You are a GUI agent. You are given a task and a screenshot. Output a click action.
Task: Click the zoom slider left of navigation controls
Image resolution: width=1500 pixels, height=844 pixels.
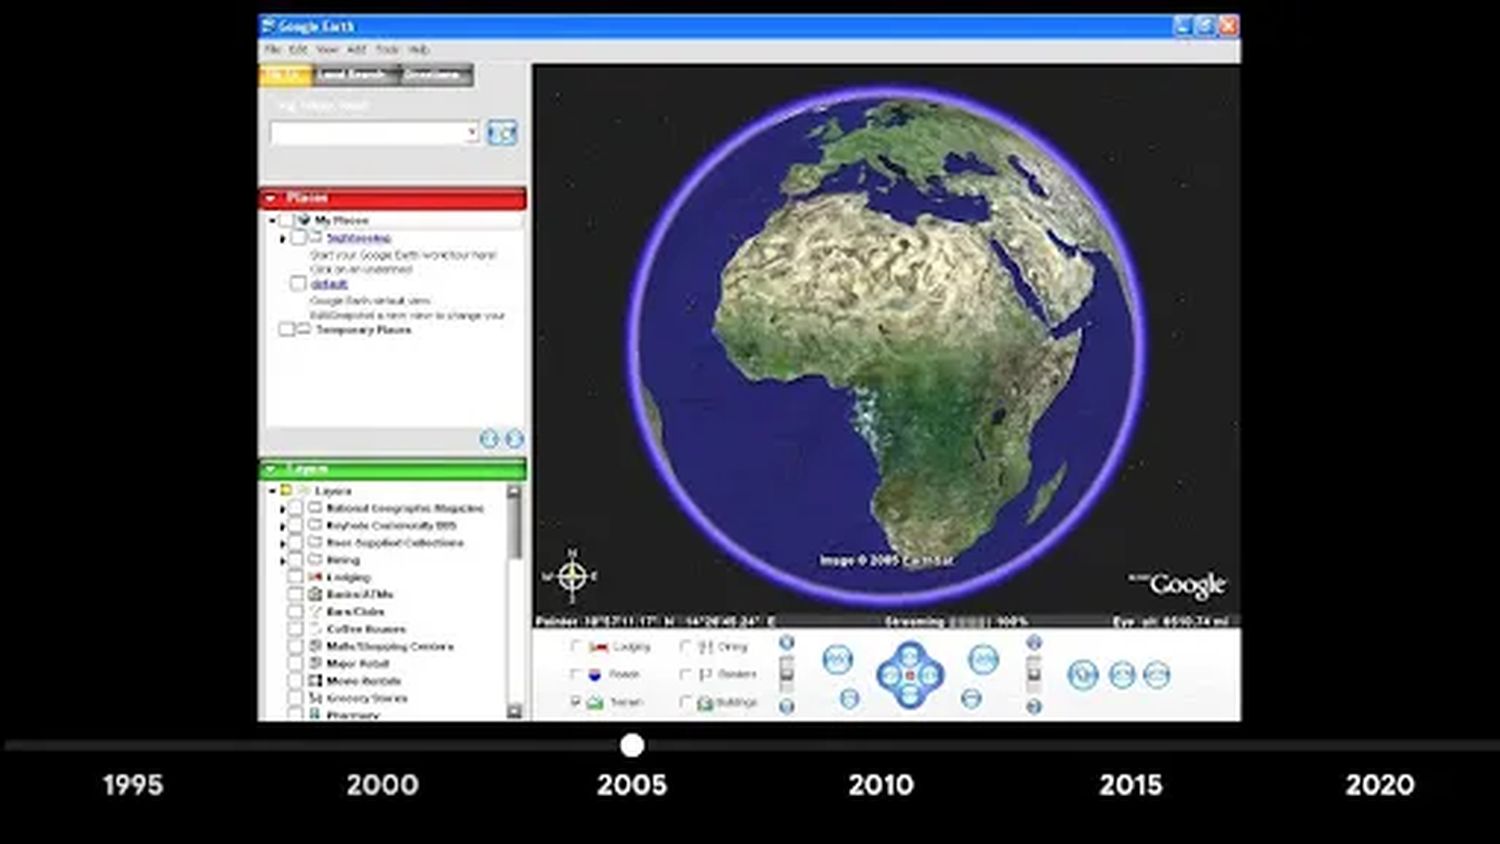tap(787, 673)
